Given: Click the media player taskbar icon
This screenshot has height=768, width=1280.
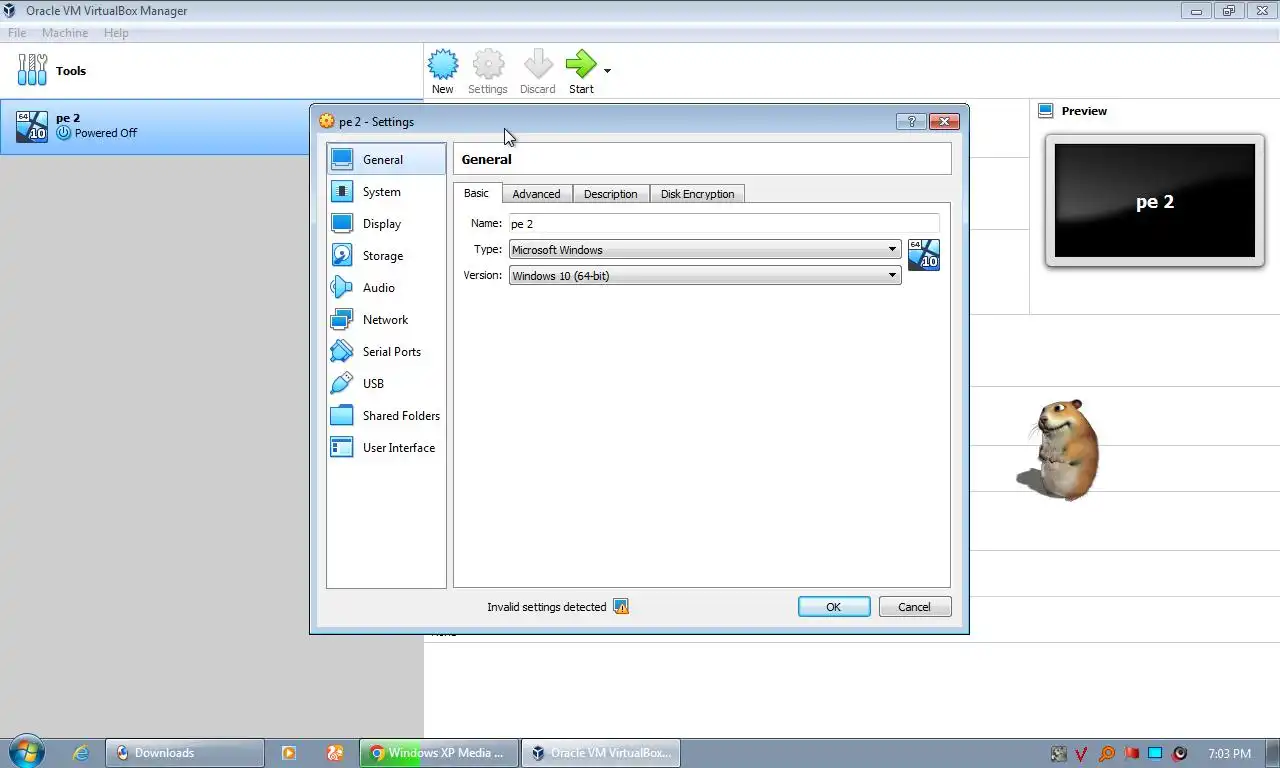Looking at the screenshot, I should pyautogui.click(x=289, y=753).
